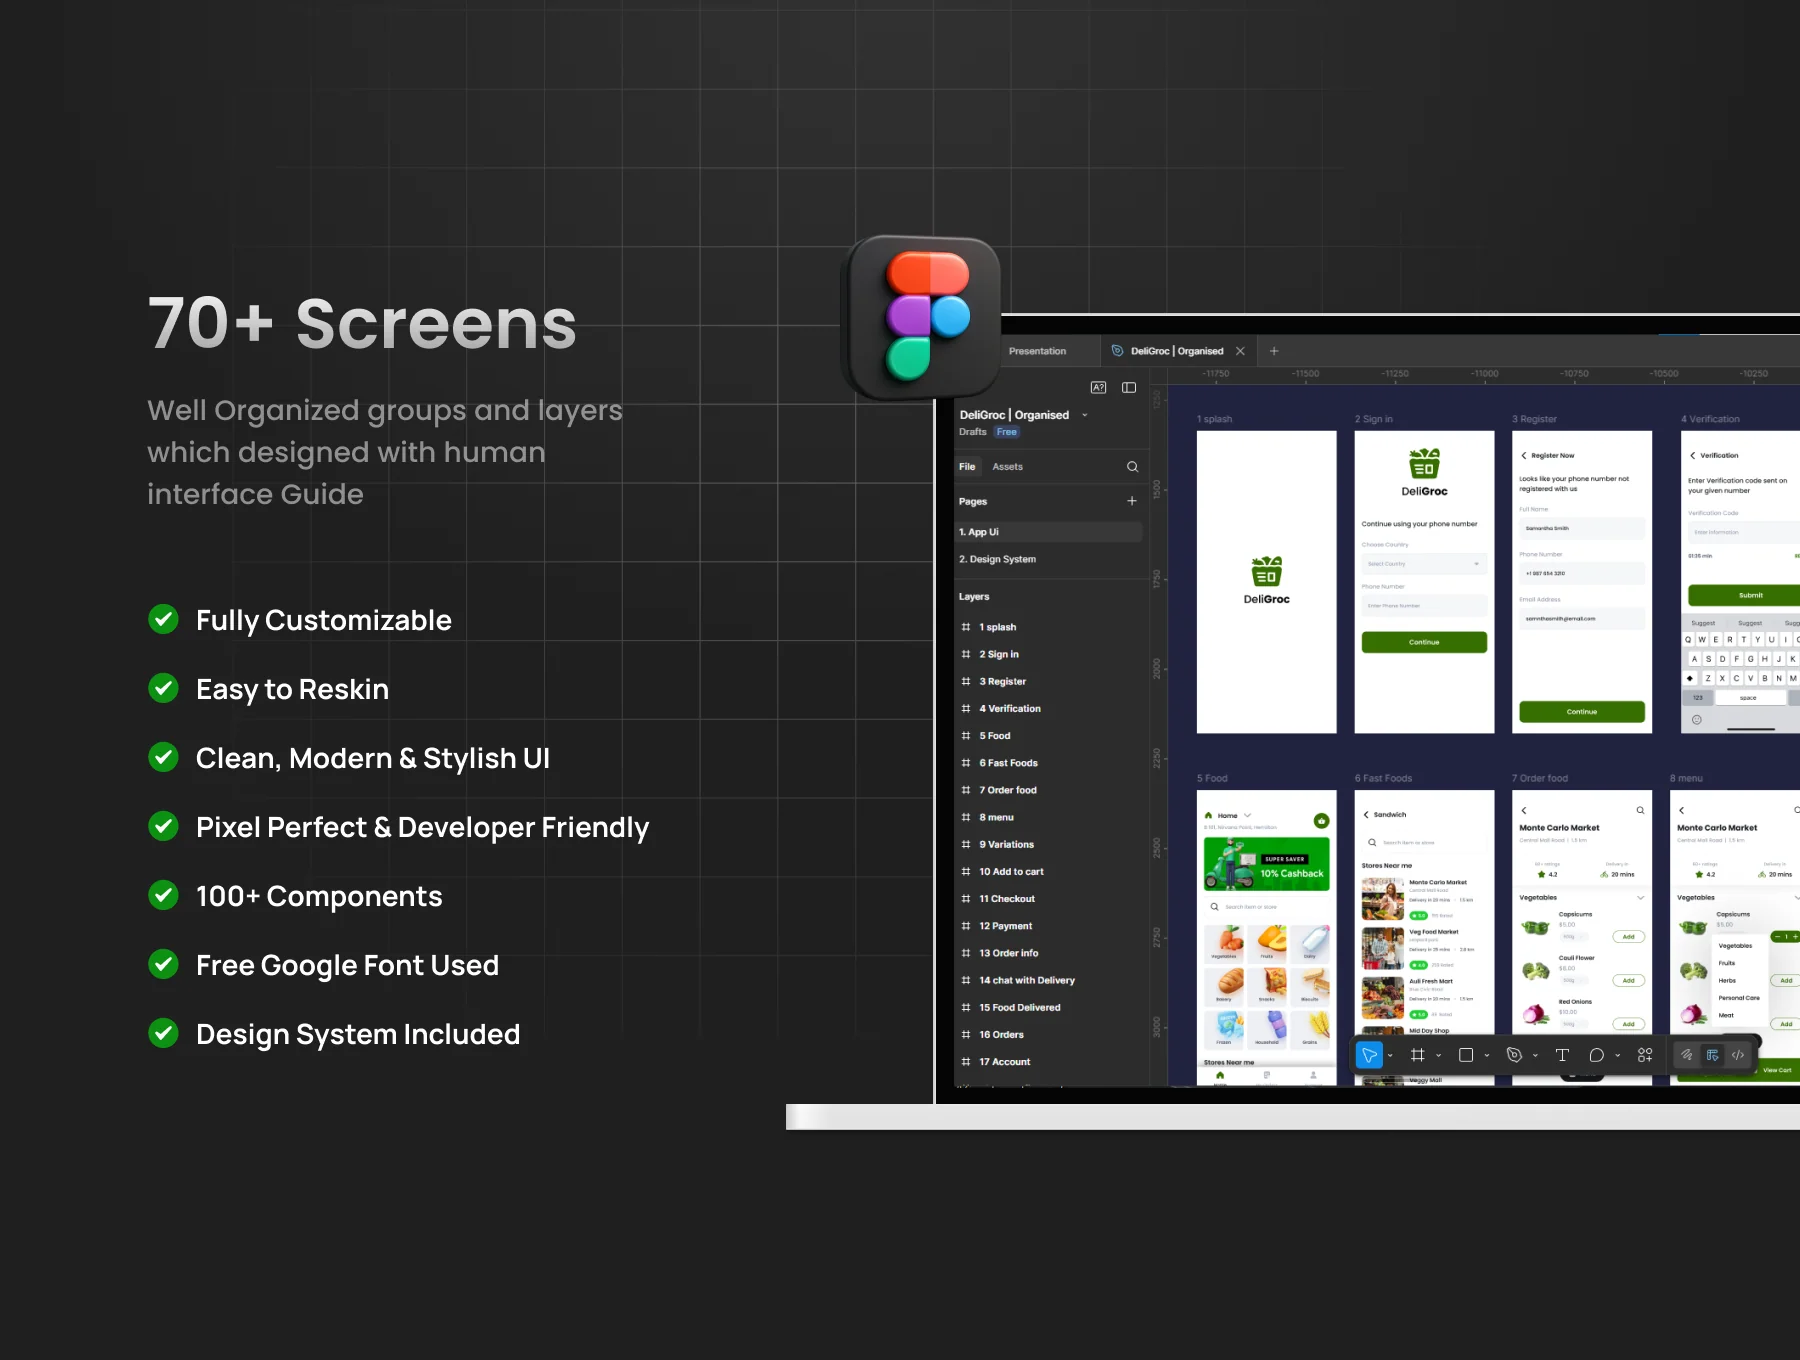The image size is (1800, 1360).
Task: Click Continue in the Sign in frame
Action: tap(1424, 642)
